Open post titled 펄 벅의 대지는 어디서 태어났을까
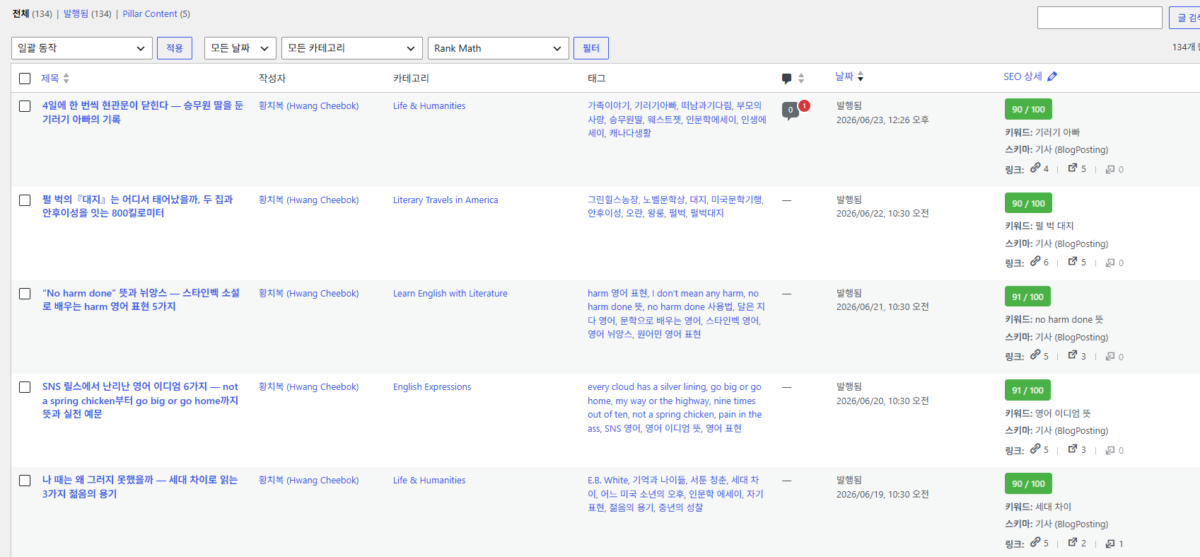The image size is (1200, 557). coord(138,206)
